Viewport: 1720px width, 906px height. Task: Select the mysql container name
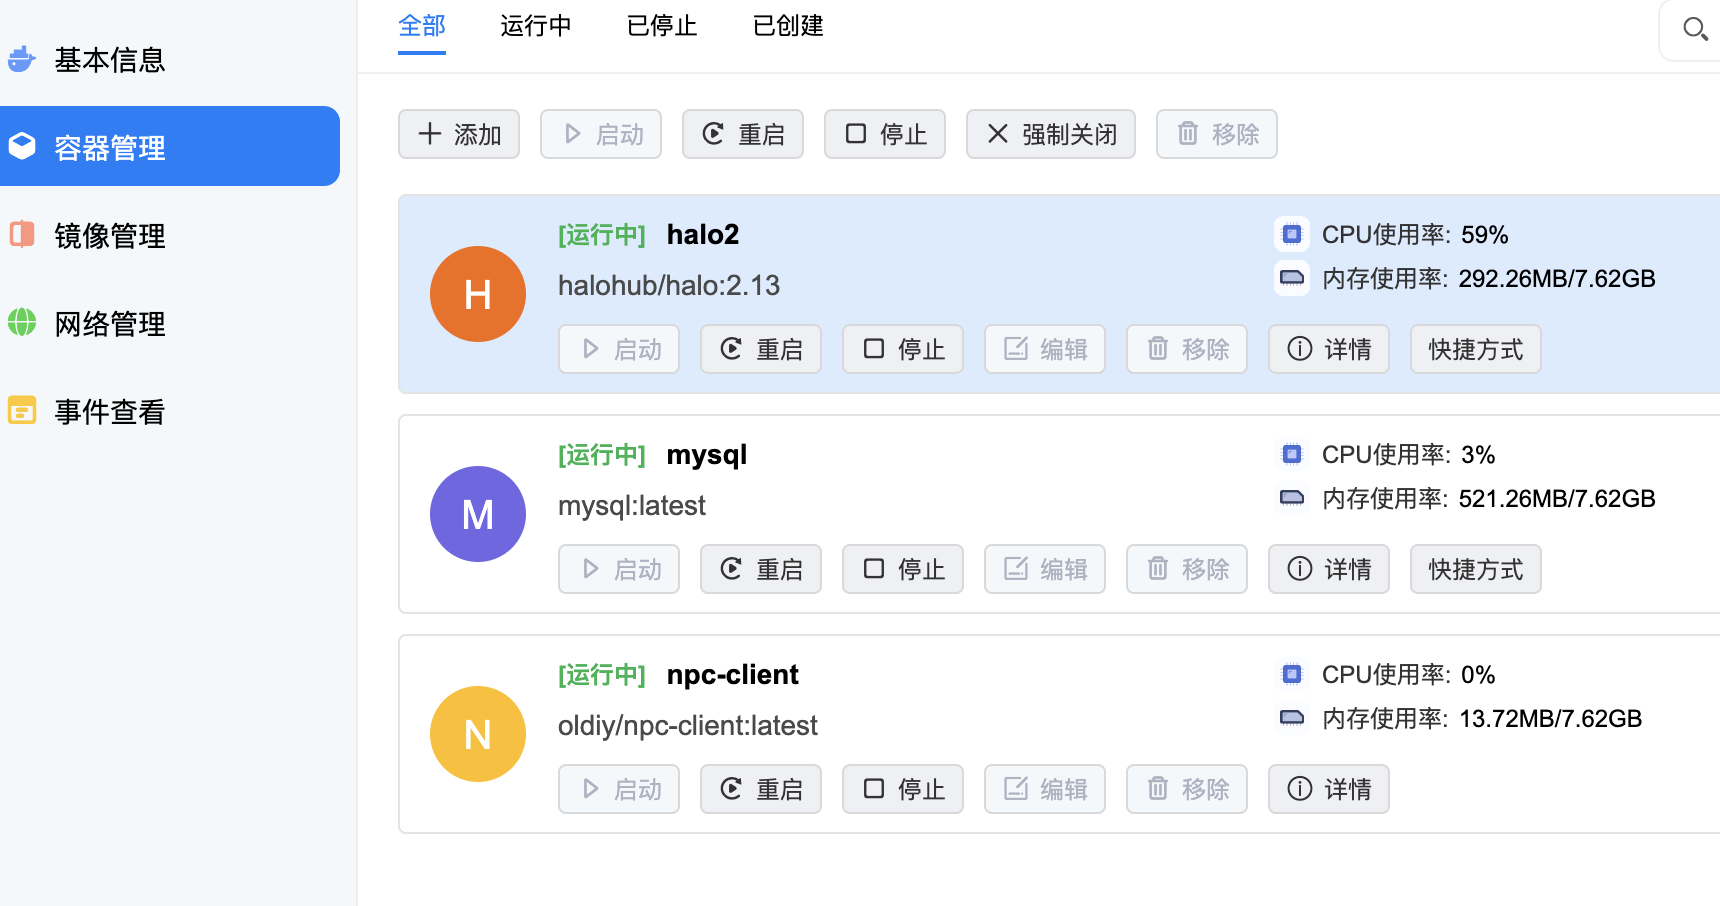coord(707,455)
